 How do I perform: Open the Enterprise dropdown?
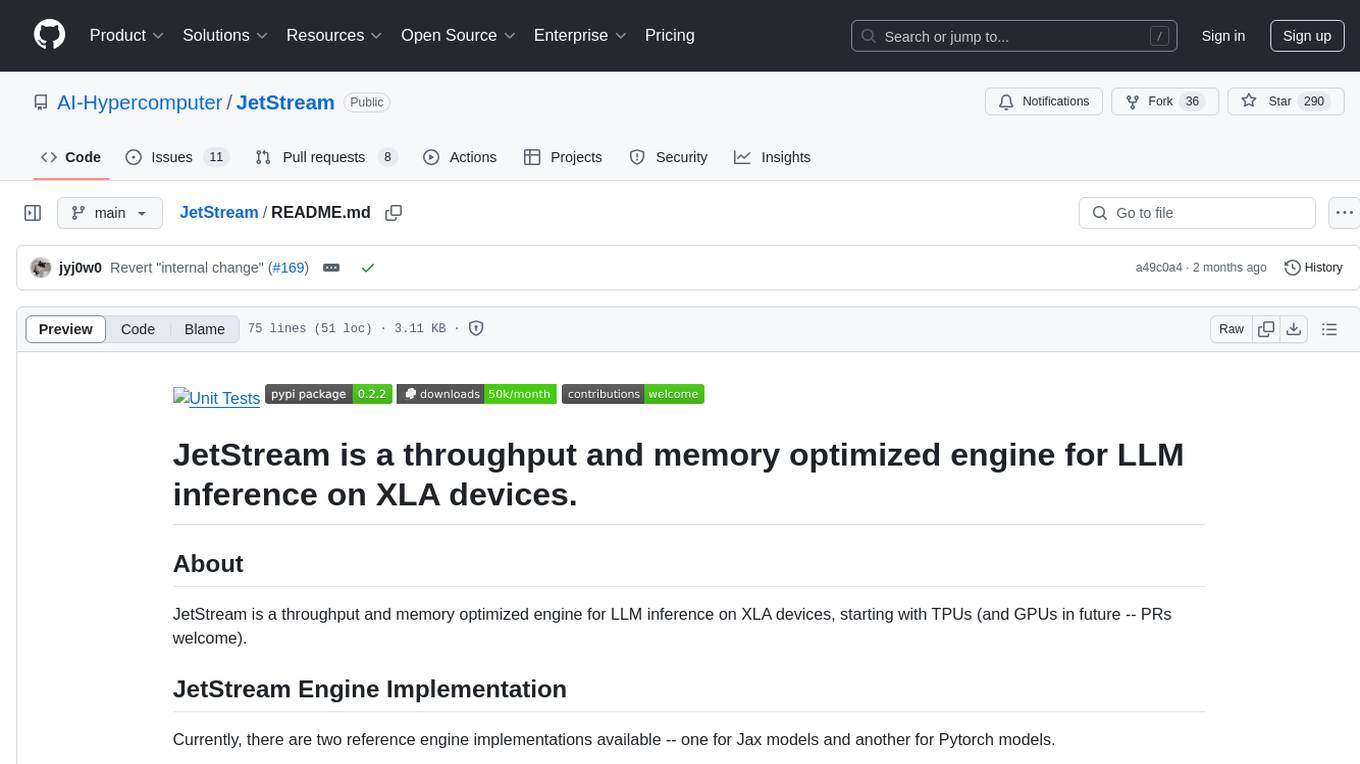[x=580, y=35]
